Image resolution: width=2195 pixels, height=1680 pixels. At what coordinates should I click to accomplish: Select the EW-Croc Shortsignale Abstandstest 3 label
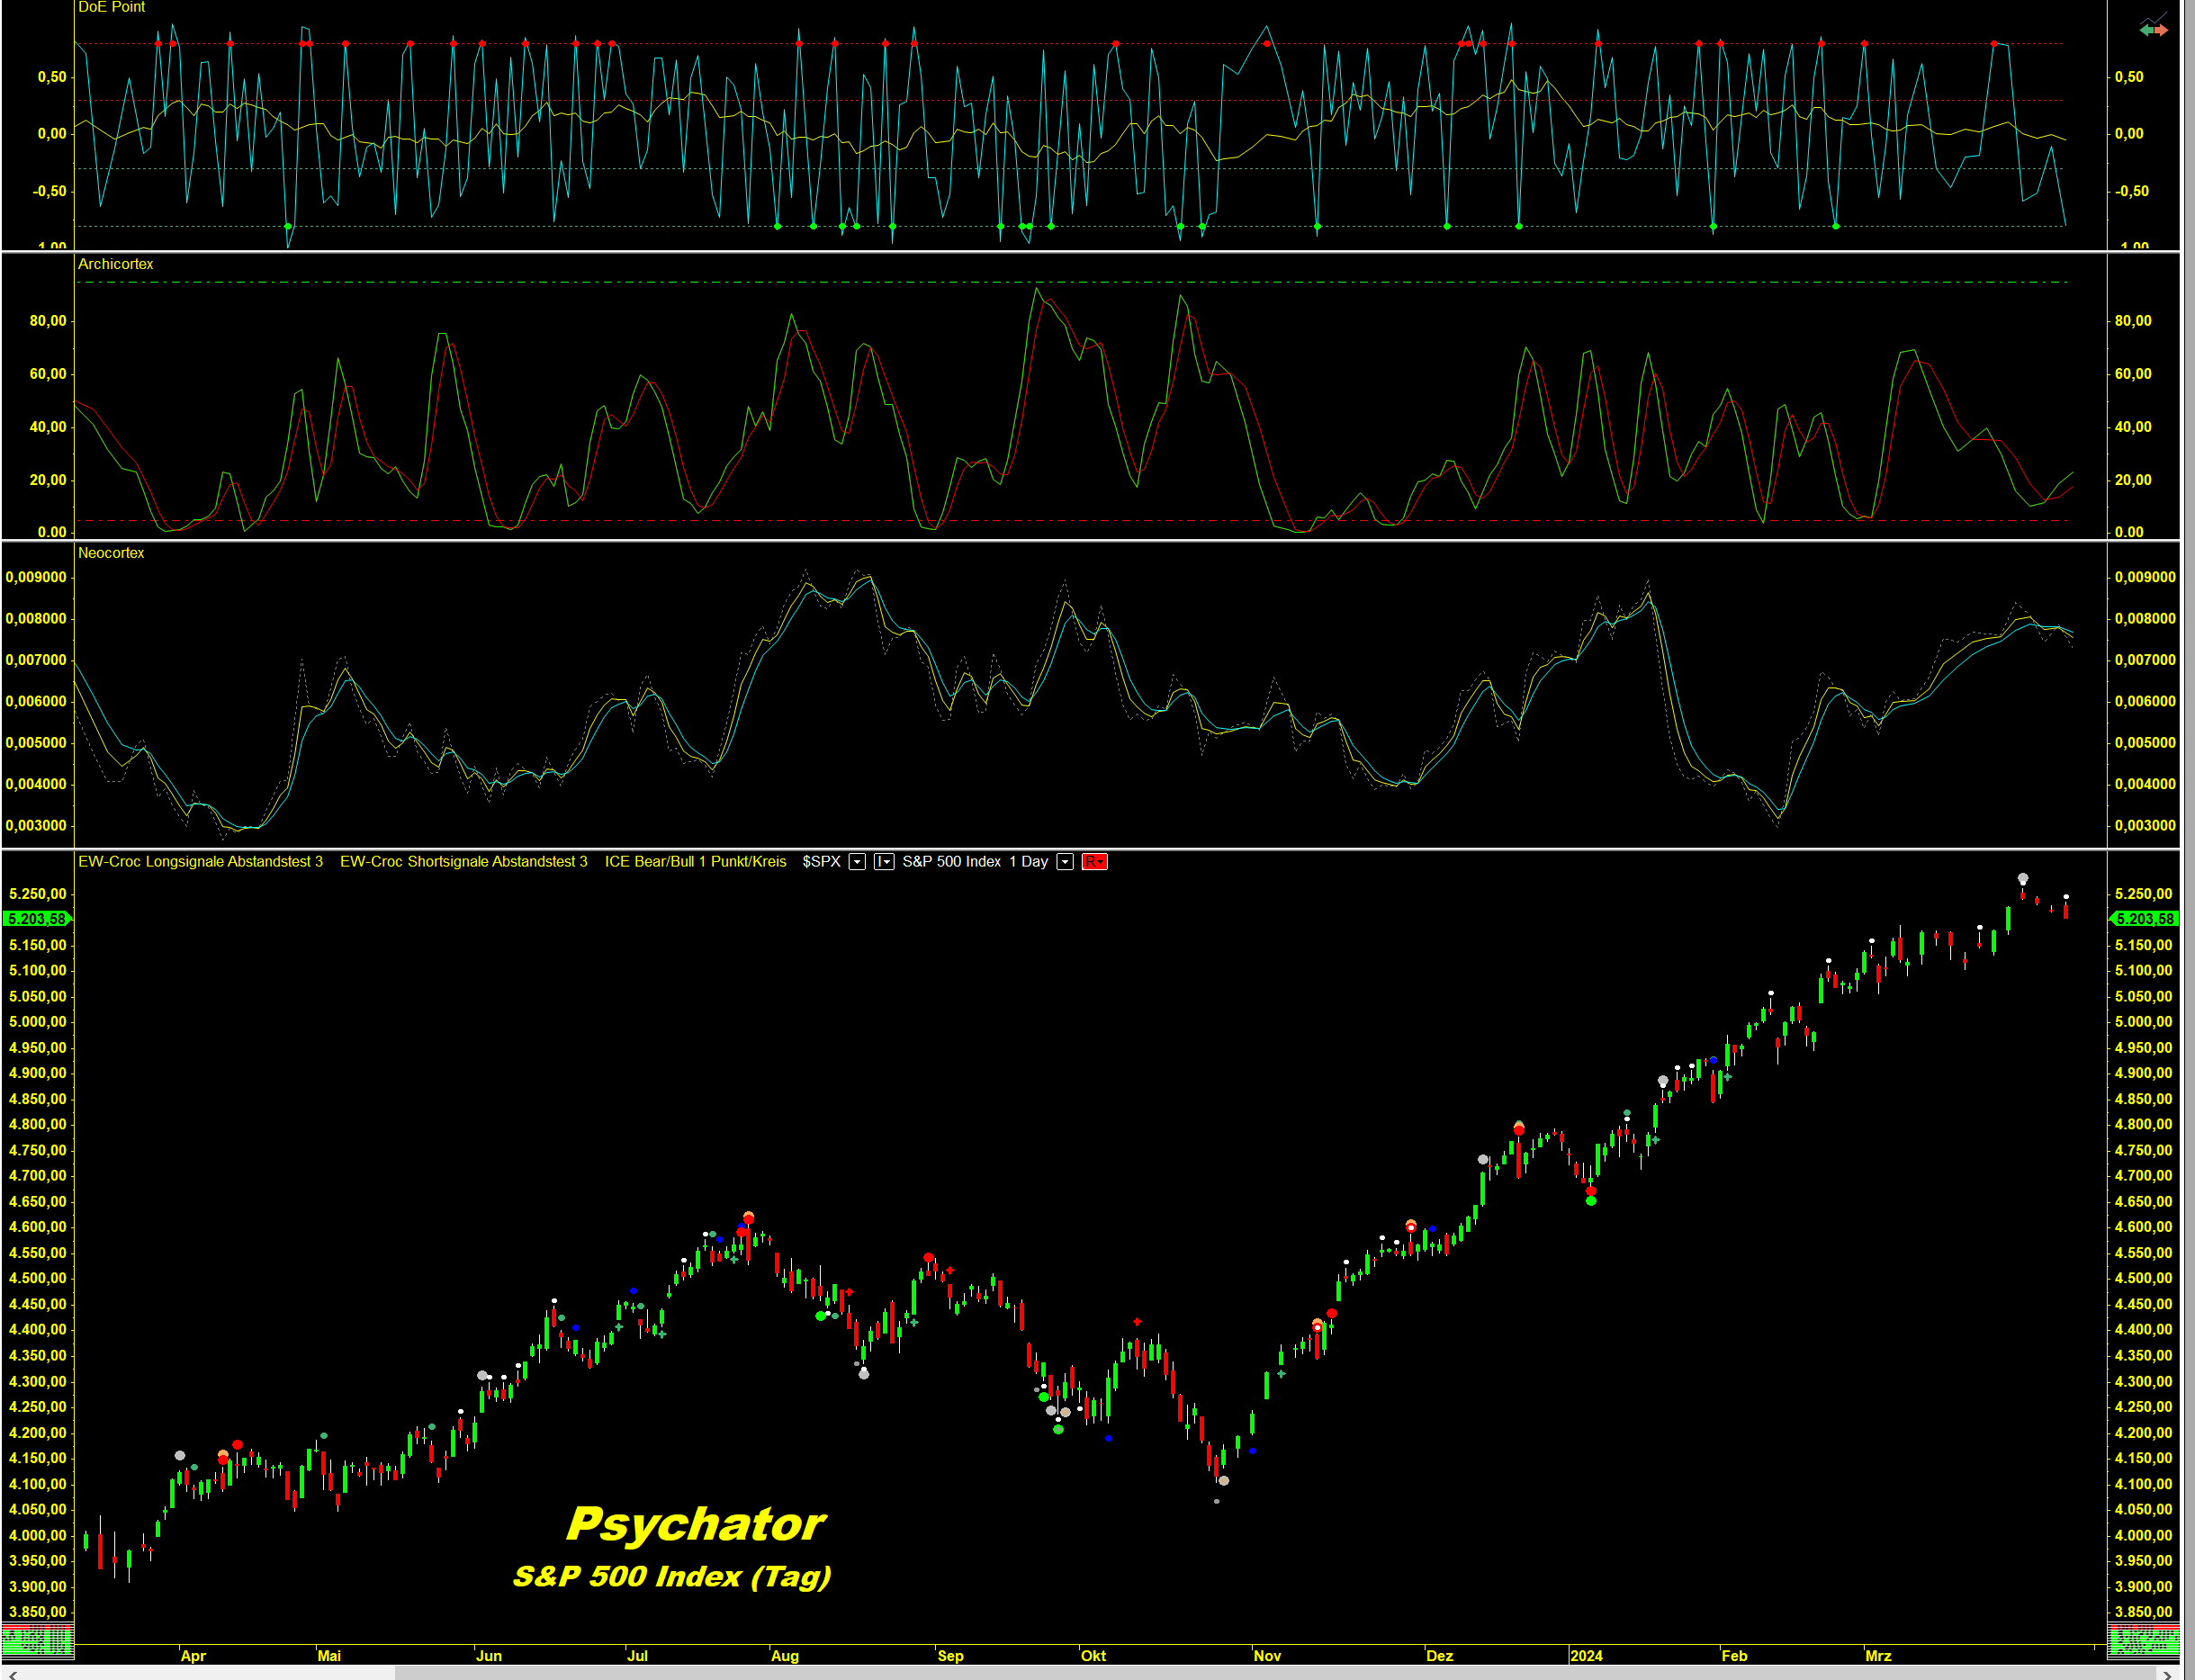click(x=463, y=862)
